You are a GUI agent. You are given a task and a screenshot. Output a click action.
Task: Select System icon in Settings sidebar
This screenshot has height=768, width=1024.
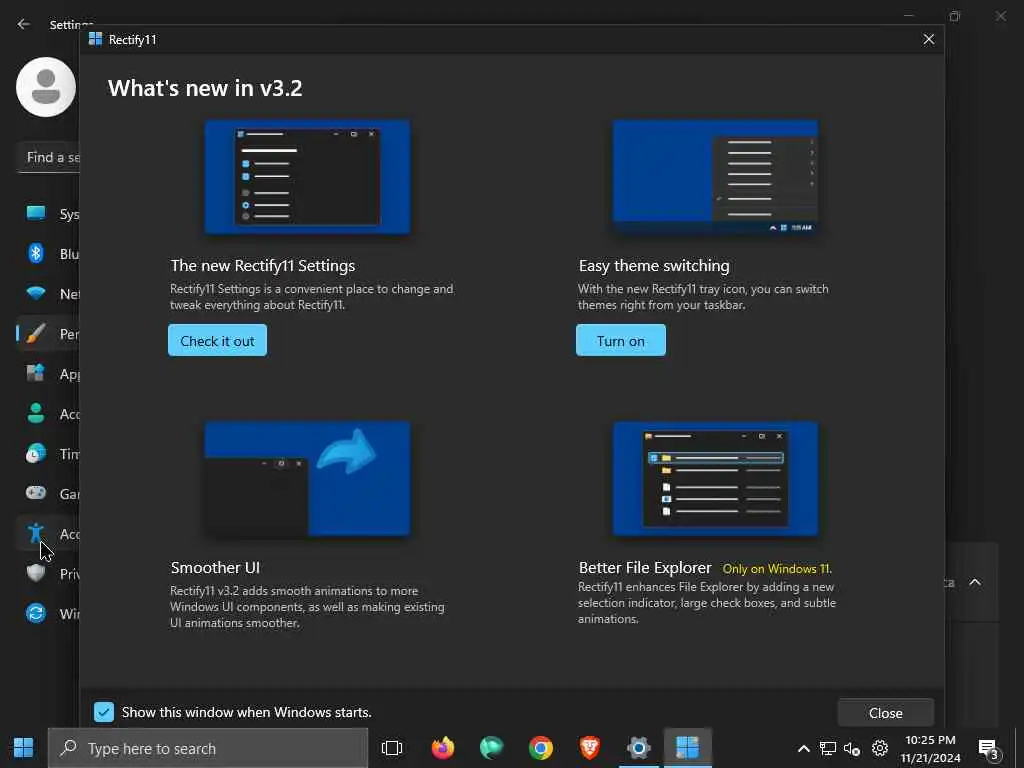(36, 214)
